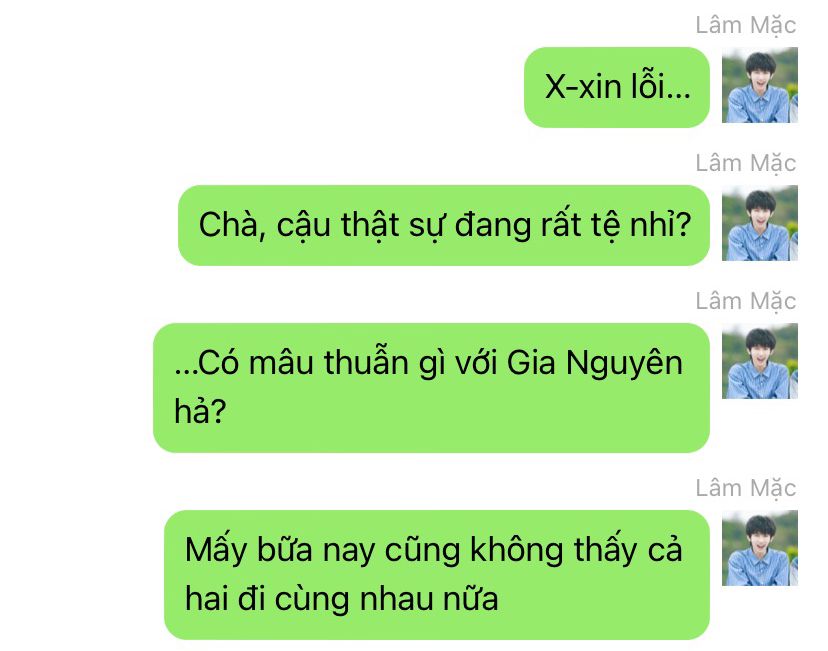Image resolution: width=828 pixels, height=651 pixels.
Task: Click avatar beside the "Có mâu thuẫn" message
Action: point(759,361)
